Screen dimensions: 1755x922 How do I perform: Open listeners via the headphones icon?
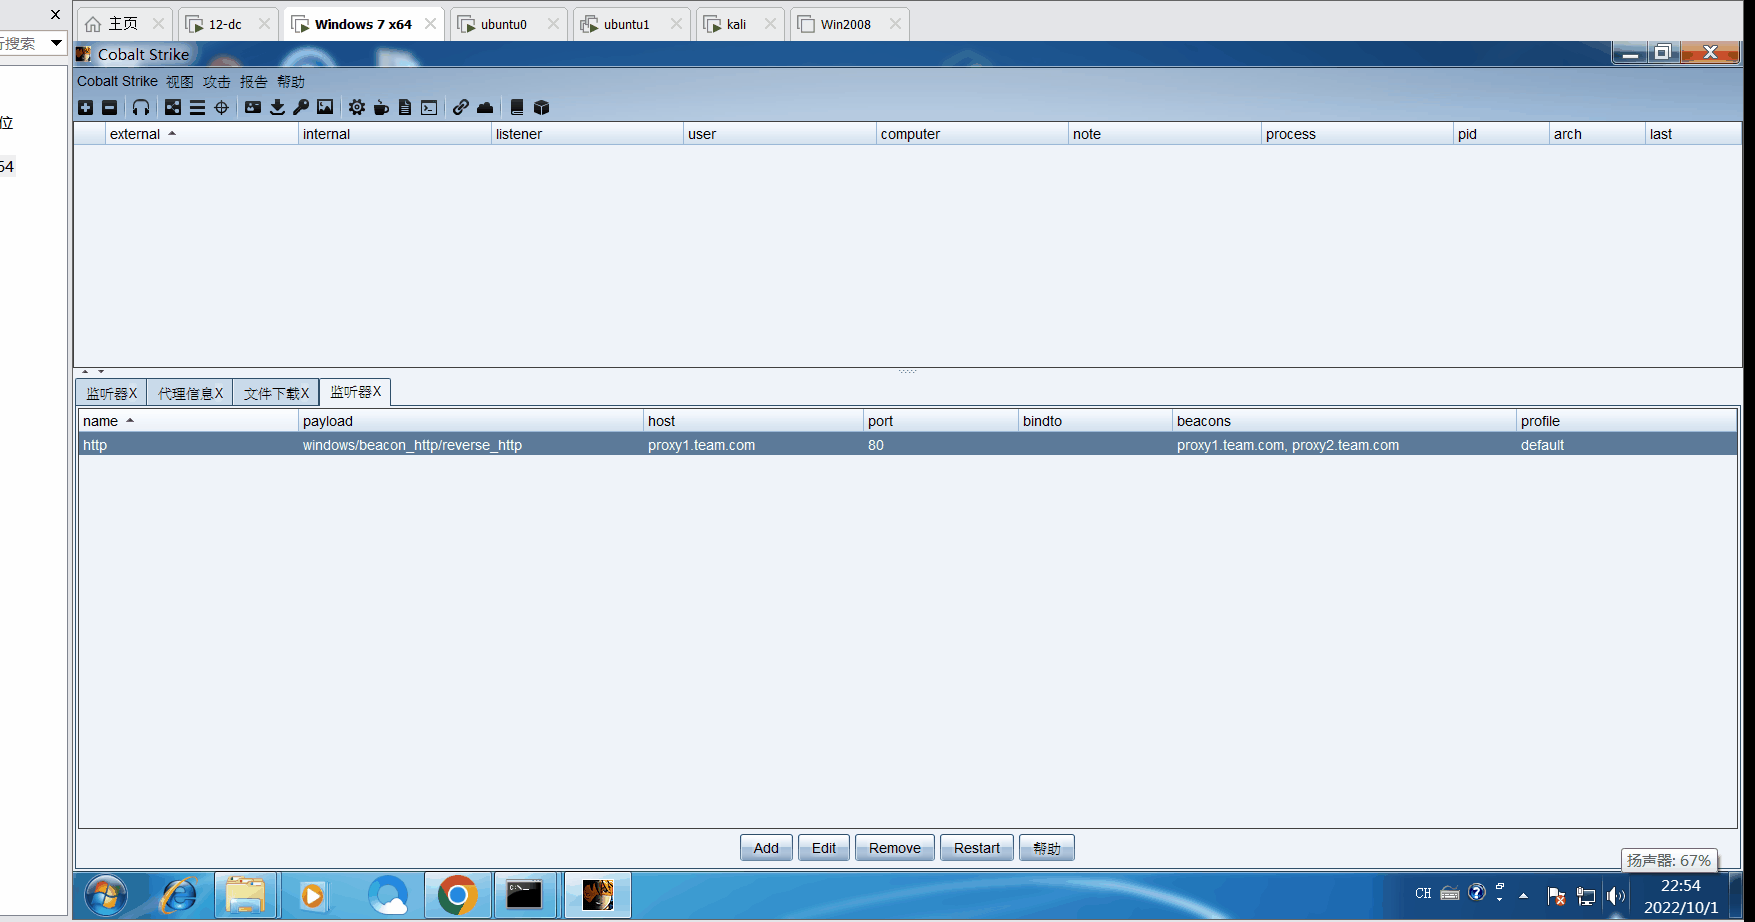(x=141, y=107)
